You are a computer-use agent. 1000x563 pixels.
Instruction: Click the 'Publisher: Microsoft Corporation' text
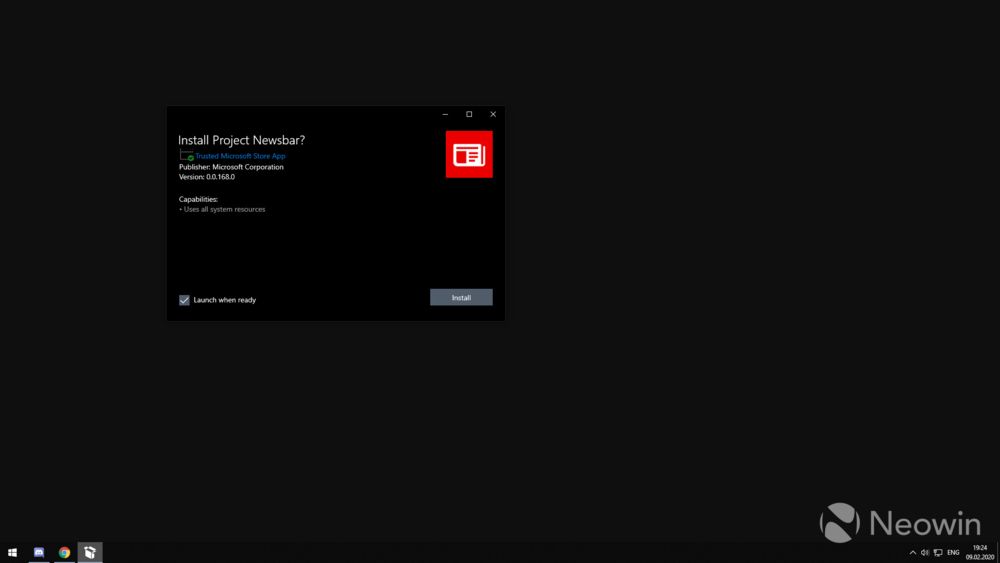pos(231,167)
